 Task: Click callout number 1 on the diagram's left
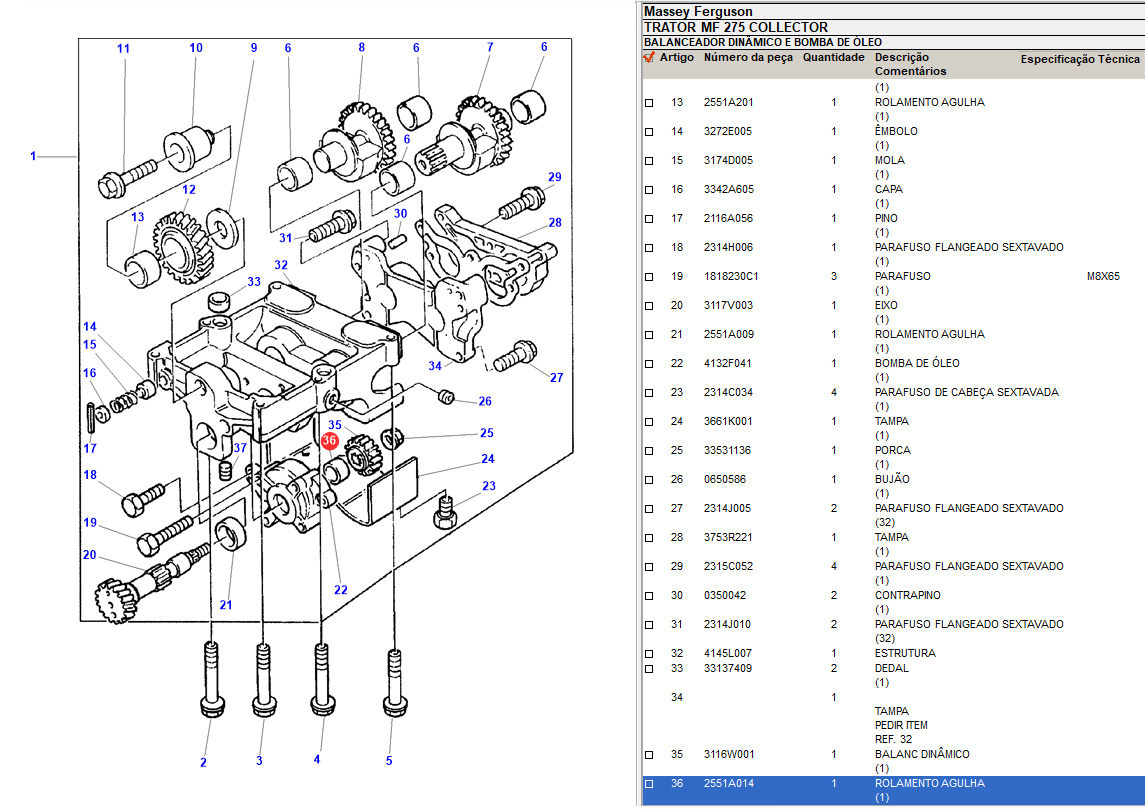click(x=33, y=156)
